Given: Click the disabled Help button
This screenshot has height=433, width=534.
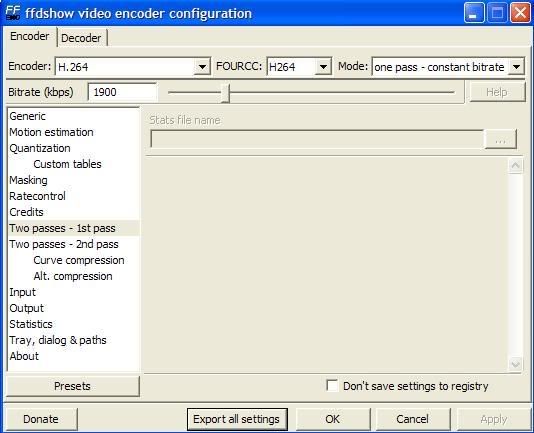Looking at the screenshot, I should coord(497,92).
